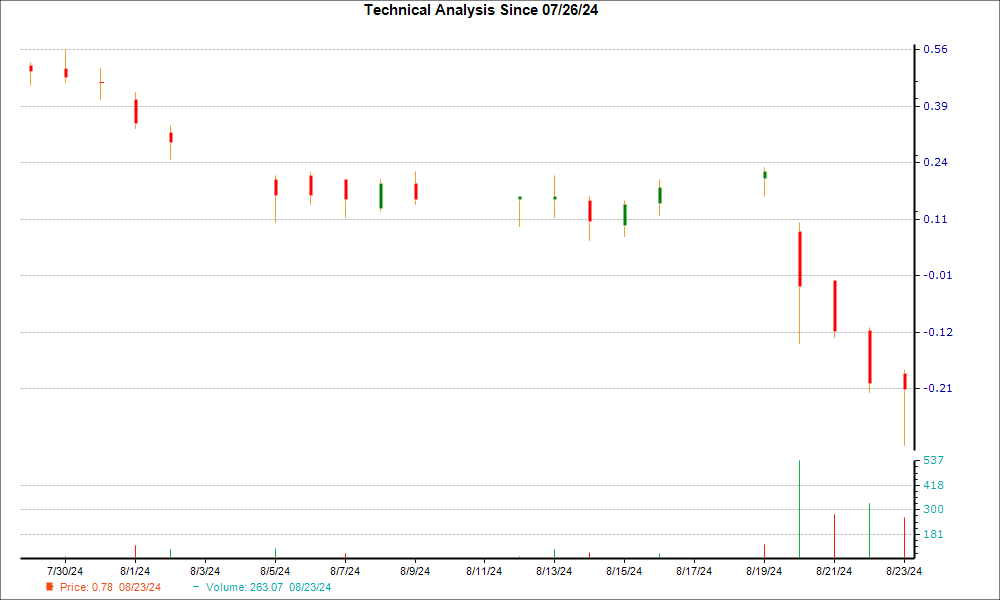Click the 'Technical Analysis Since 07/26/24' title
The width and height of the screenshot is (1000, 600).
pos(487,10)
